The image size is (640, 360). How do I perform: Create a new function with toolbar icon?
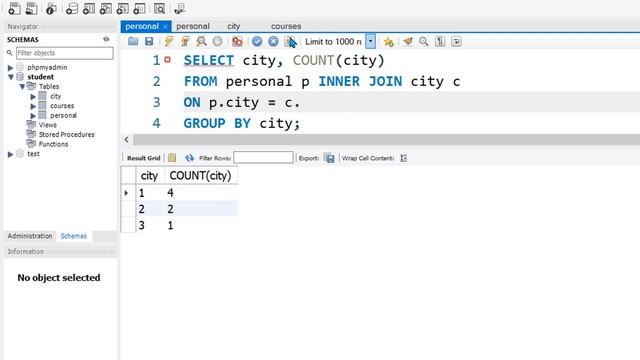139,9
